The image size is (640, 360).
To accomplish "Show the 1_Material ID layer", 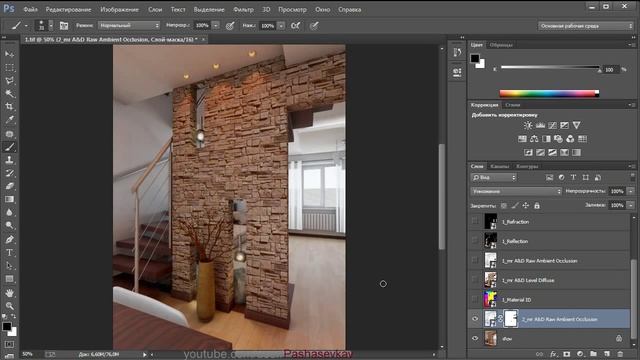I will pos(475,300).
